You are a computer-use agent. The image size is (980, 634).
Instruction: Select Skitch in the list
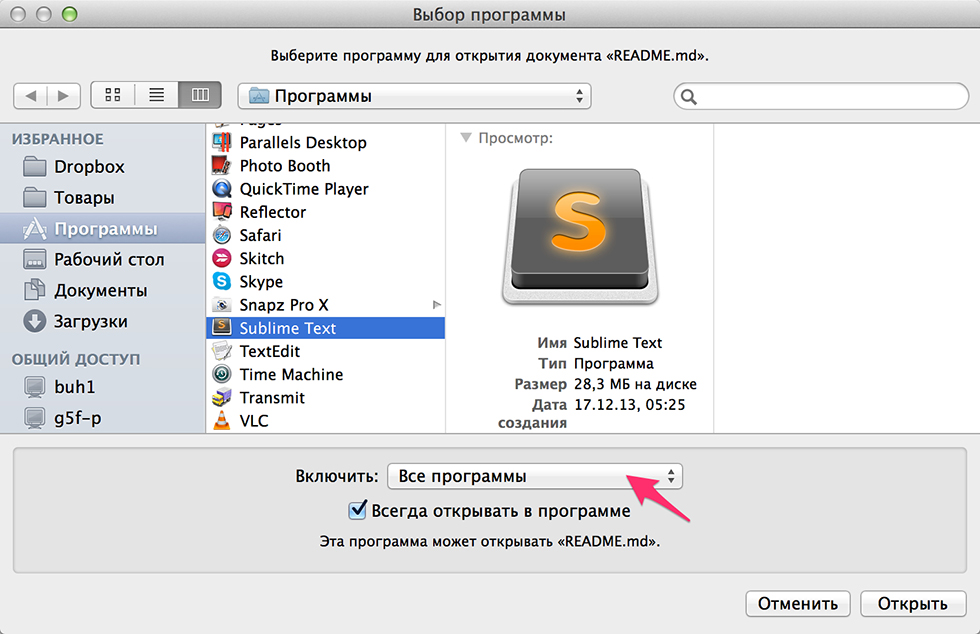[x=326, y=258]
